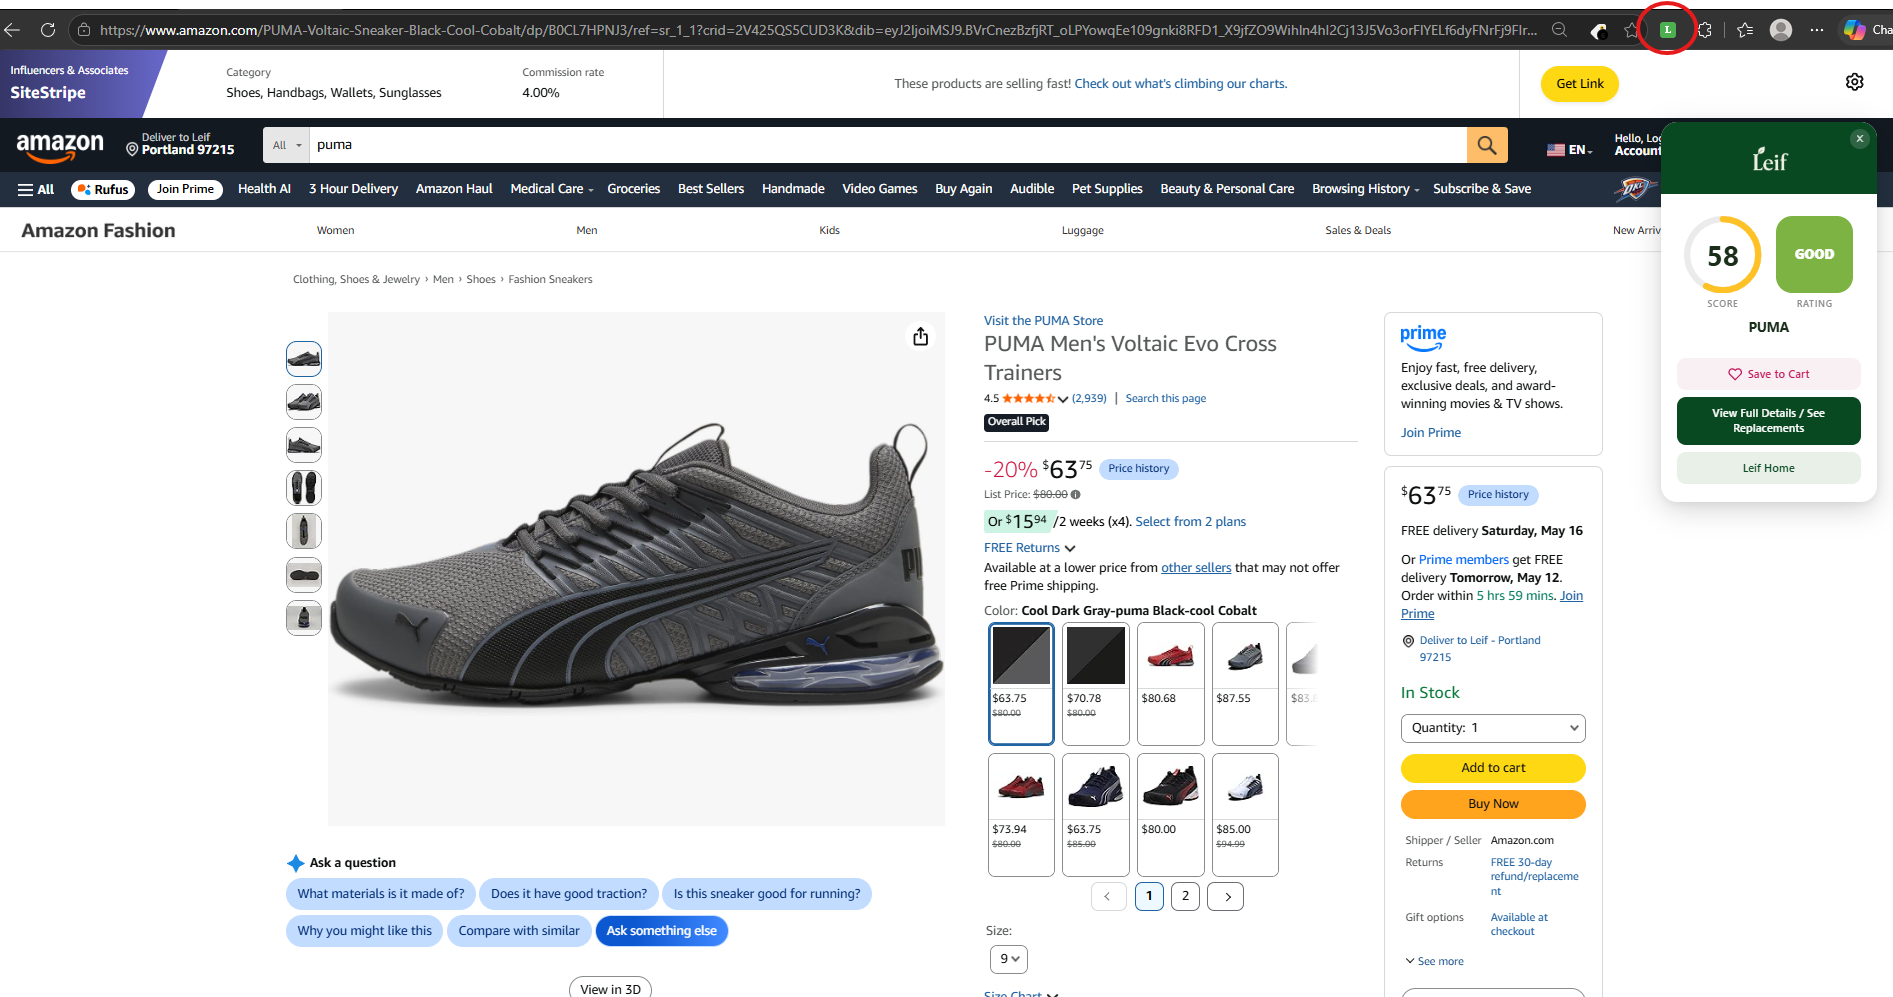Open the browser three-dot menu
The width and height of the screenshot is (1893, 997).
pyautogui.click(x=1817, y=30)
